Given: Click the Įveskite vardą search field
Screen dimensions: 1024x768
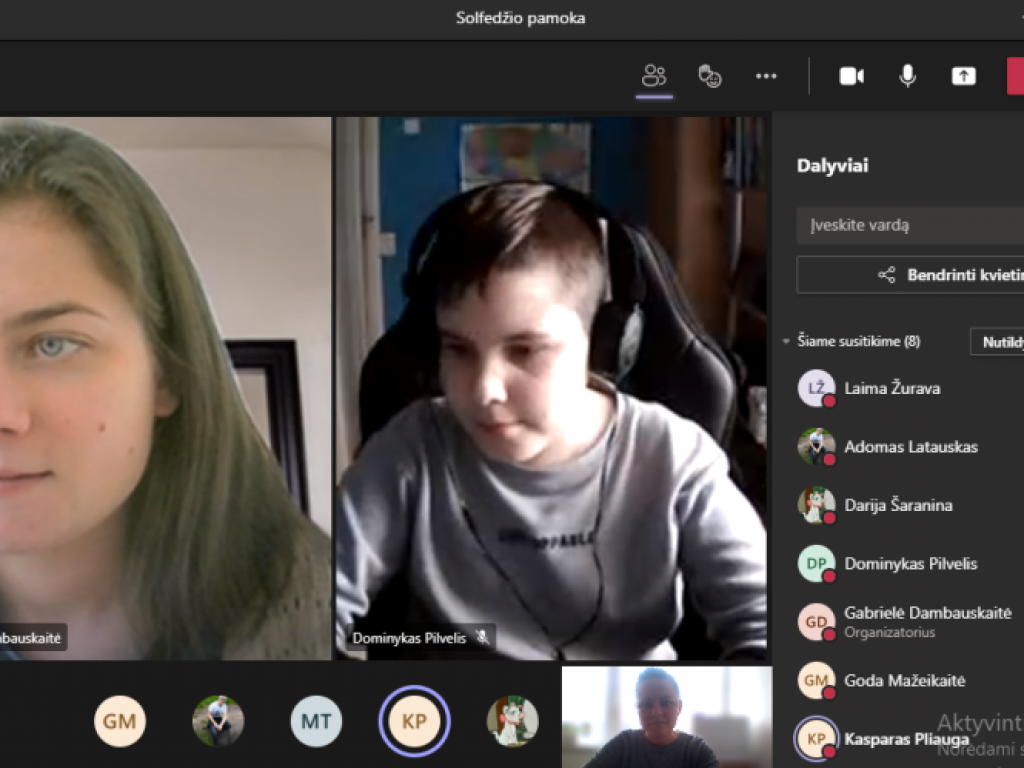Looking at the screenshot, I should coord(910,225).
